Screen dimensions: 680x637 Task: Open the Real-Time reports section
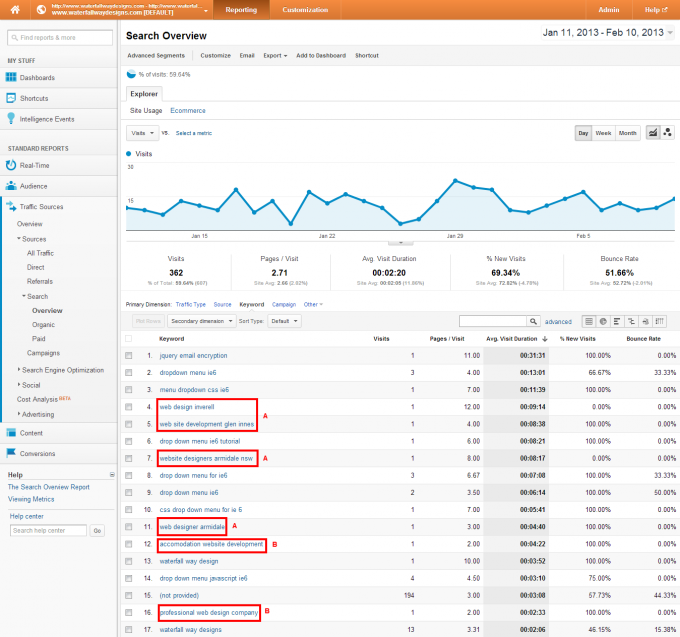tap(34, 165)
